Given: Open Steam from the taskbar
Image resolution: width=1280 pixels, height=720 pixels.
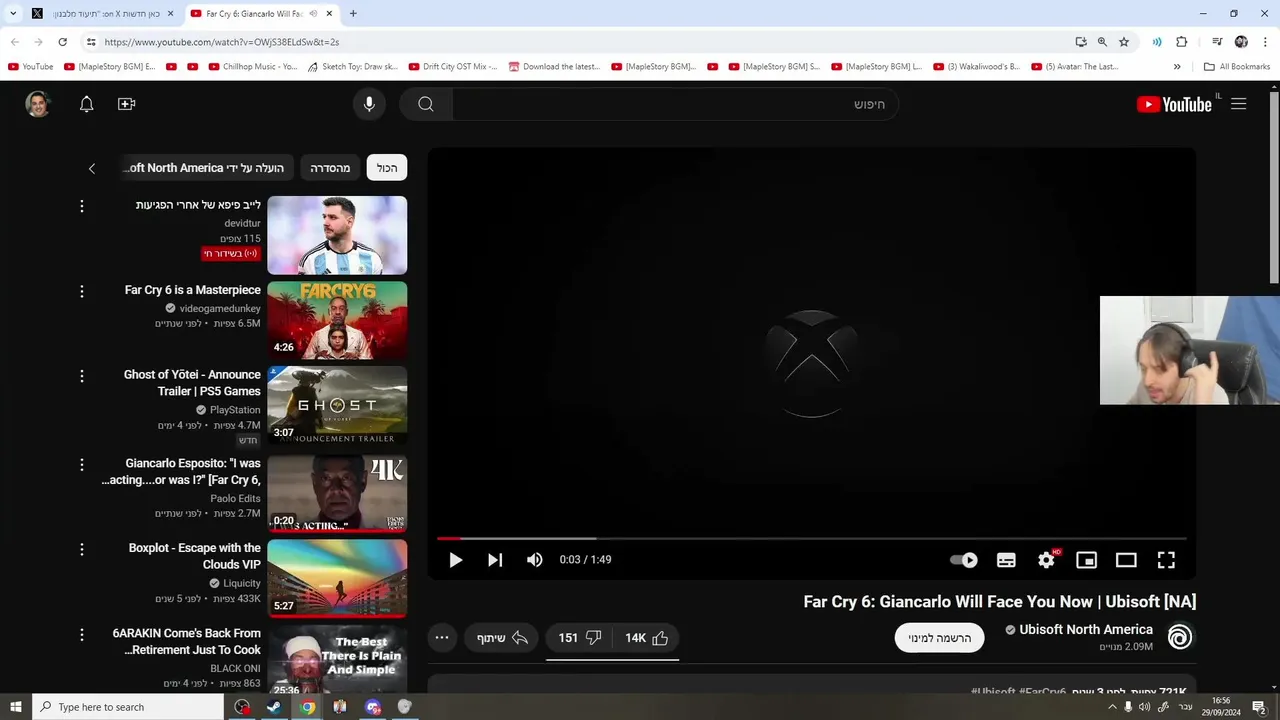Looking at the screenshot, I should pos(273,707).
